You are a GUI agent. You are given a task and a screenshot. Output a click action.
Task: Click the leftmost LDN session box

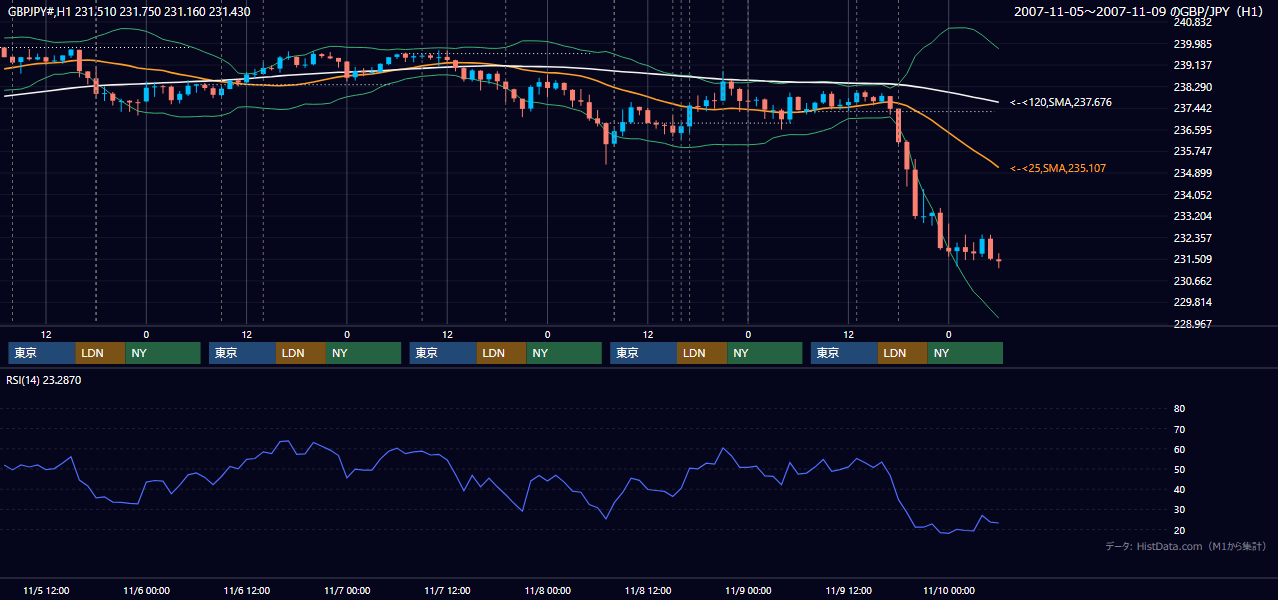coord(101,353)
